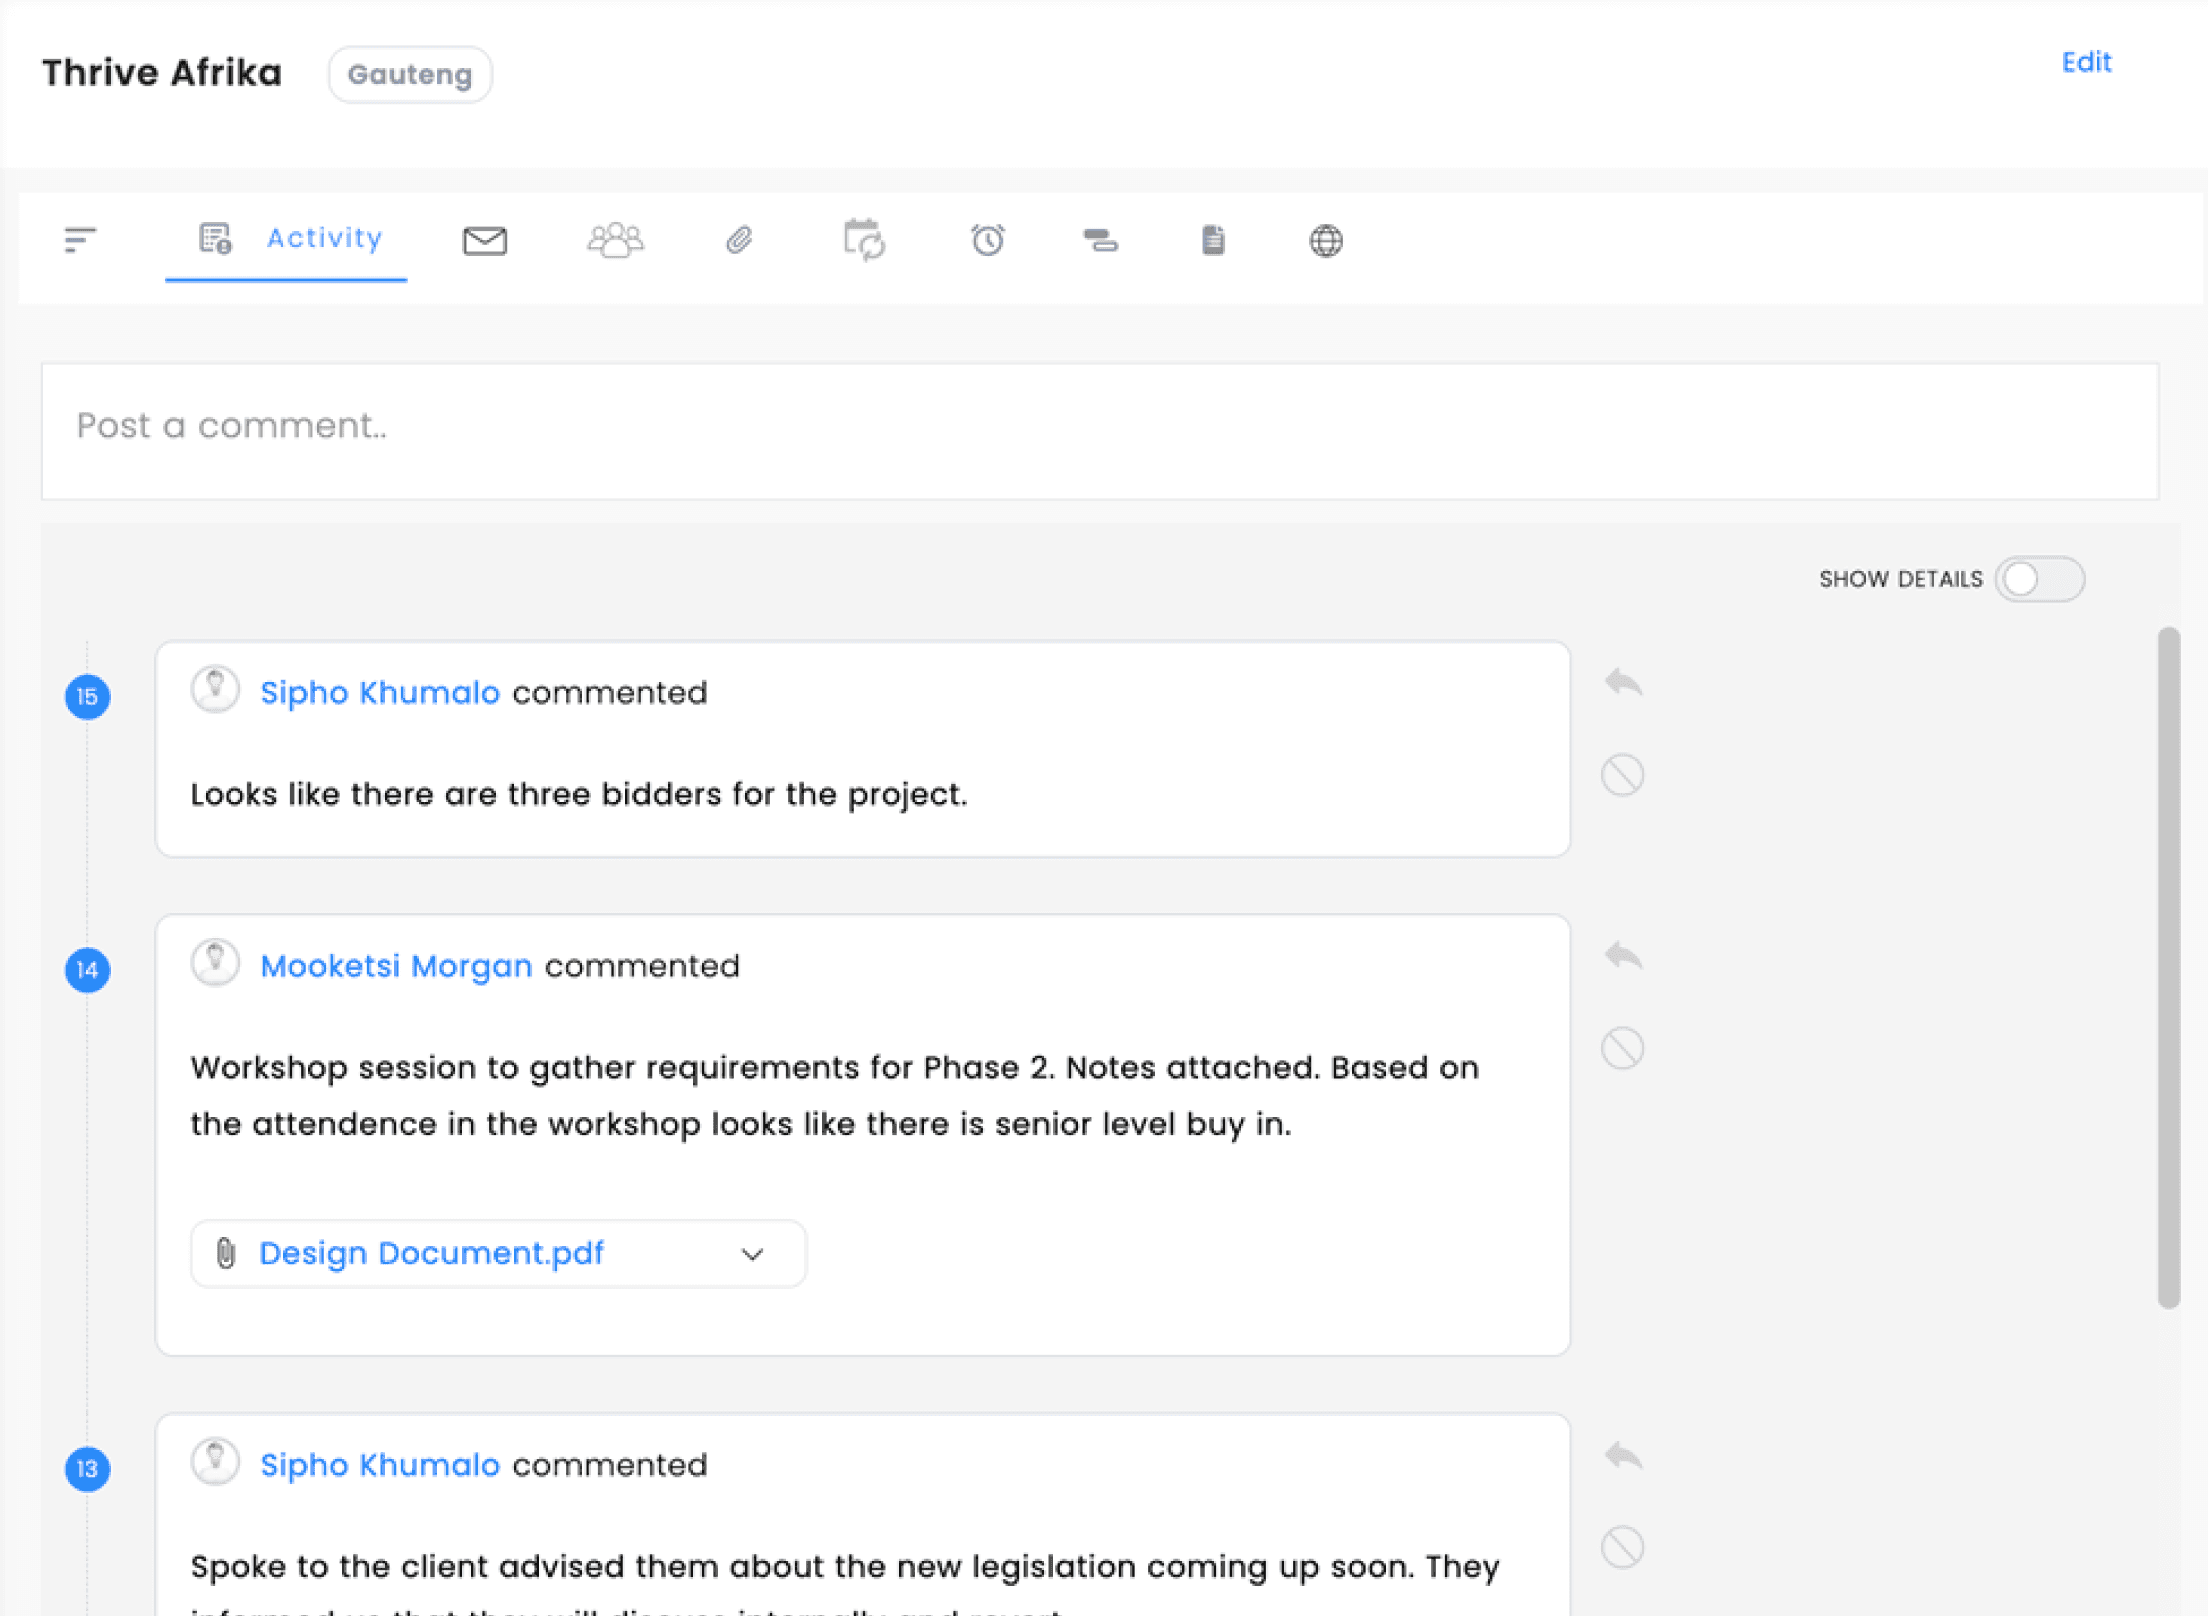
Task: Open the calendar sync tab
Action: [864, 241]
